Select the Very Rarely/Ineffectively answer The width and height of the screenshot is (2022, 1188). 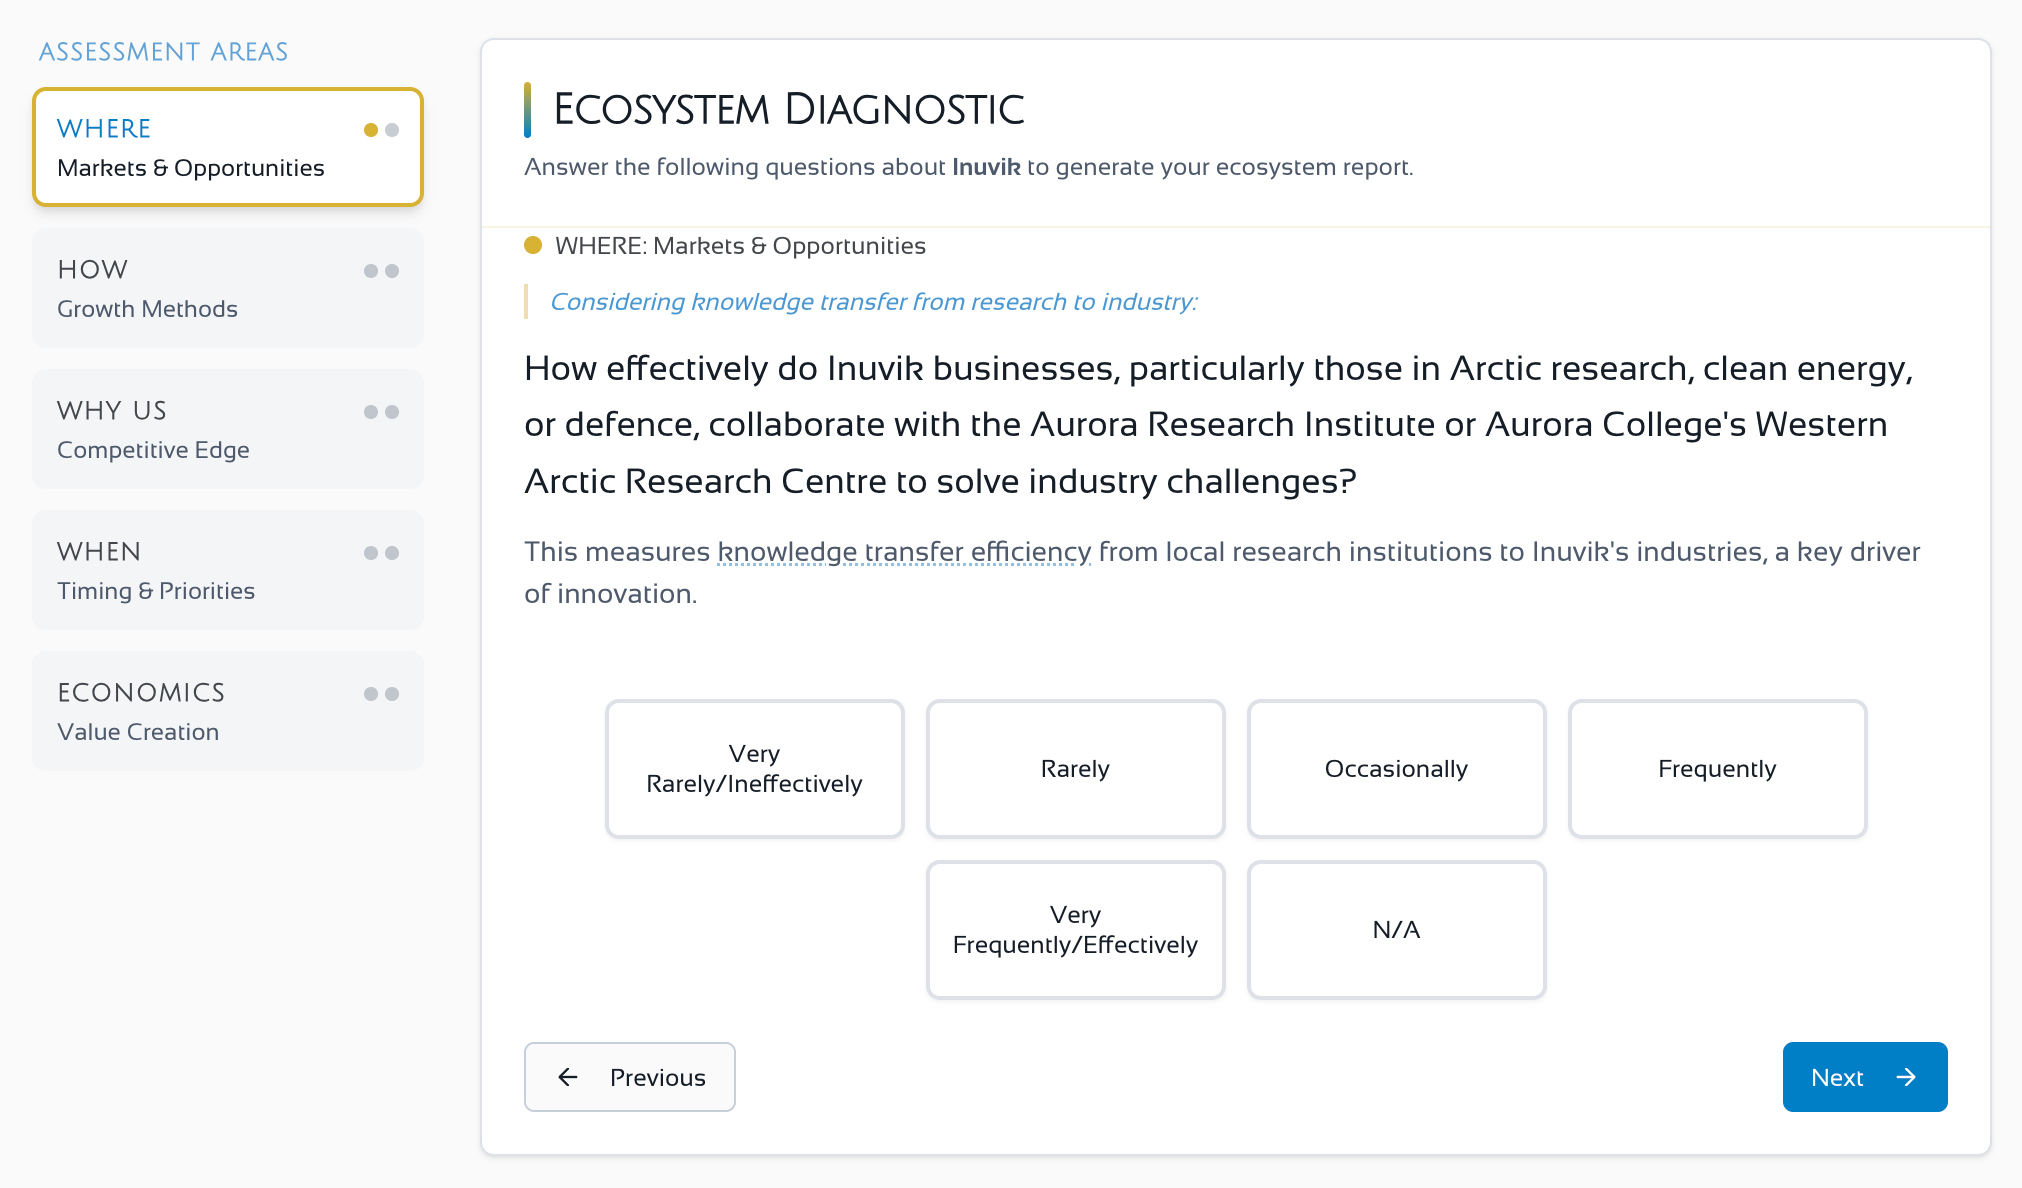tap(754, 768)
